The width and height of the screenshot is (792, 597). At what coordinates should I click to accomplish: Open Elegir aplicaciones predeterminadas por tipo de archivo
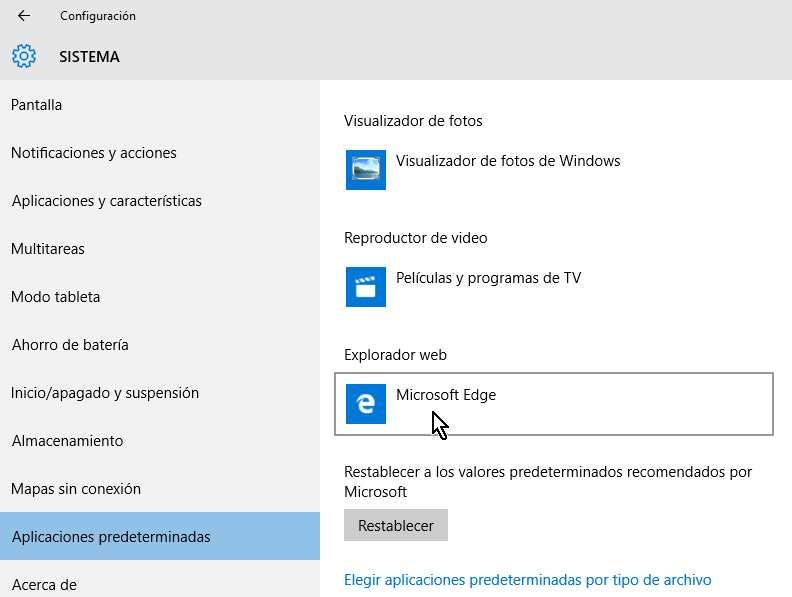click(x=527, y=580)
